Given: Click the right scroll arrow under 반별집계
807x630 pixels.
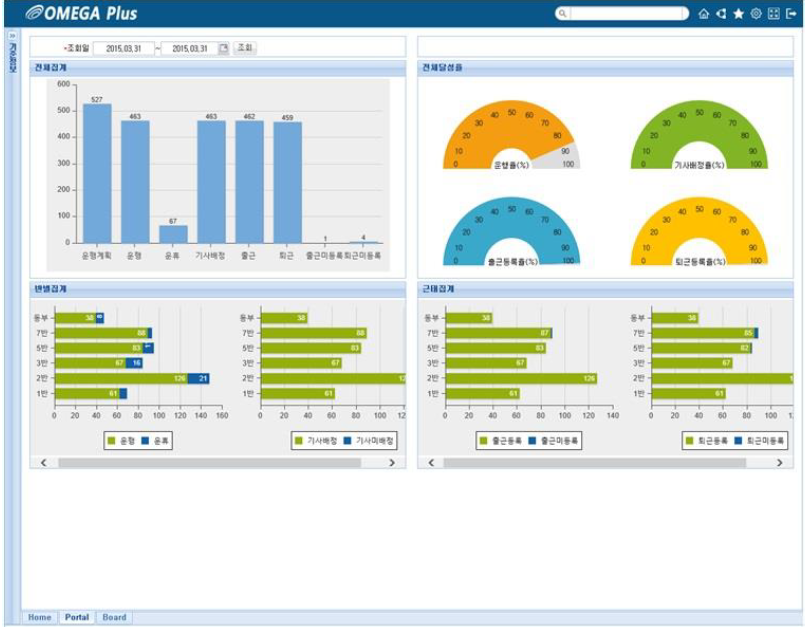Looking at the screenshot, I should point(391,463).
